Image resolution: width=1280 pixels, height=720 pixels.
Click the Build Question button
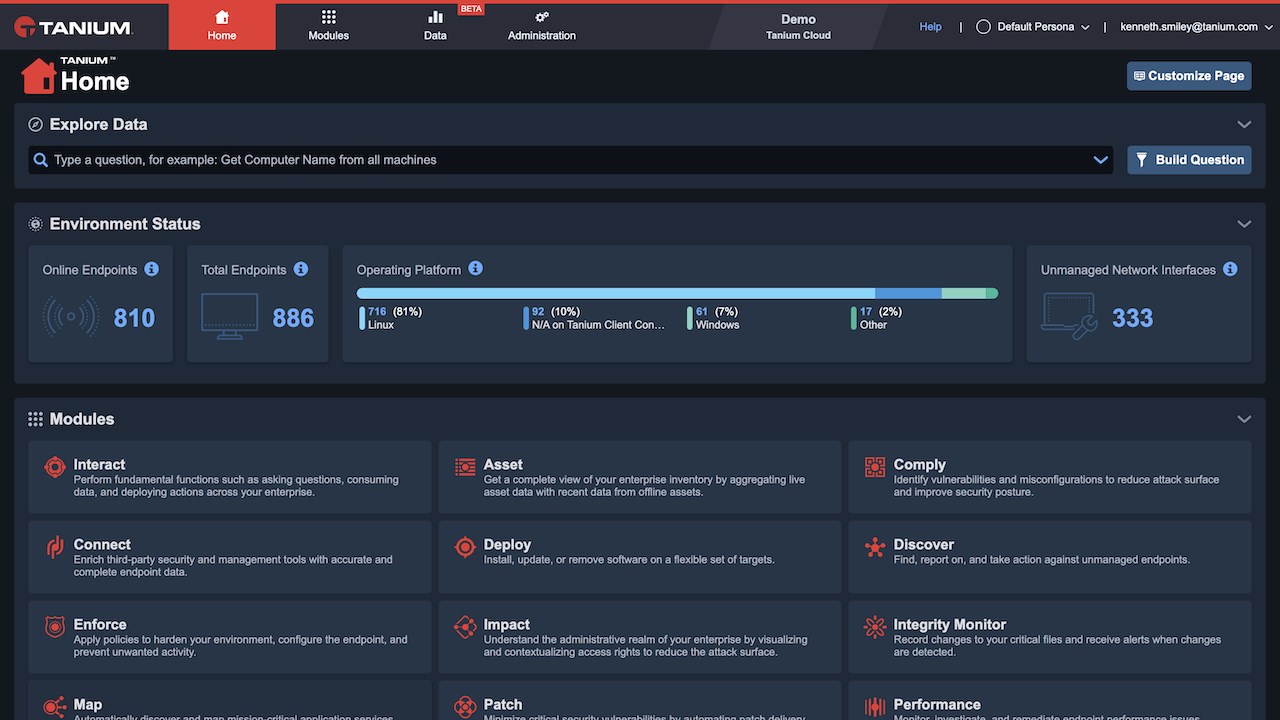click(1189, 160)
